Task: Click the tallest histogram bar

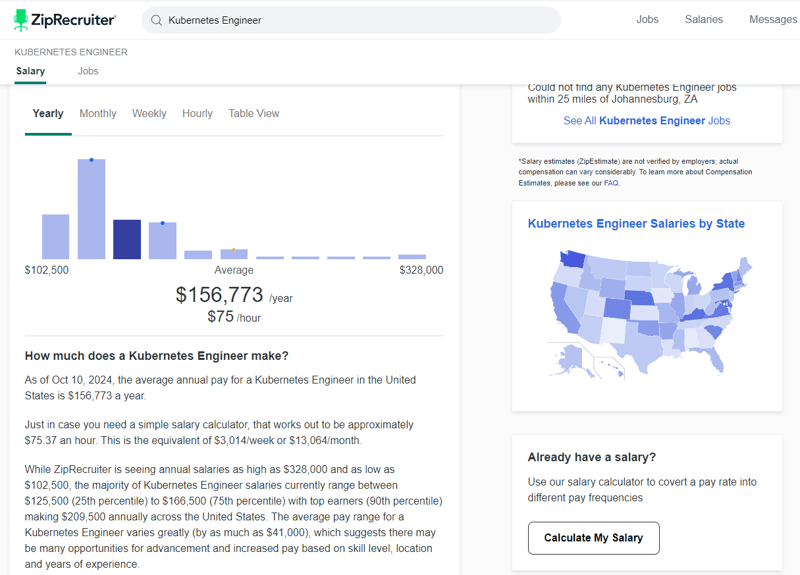Action: coord(91,209)
